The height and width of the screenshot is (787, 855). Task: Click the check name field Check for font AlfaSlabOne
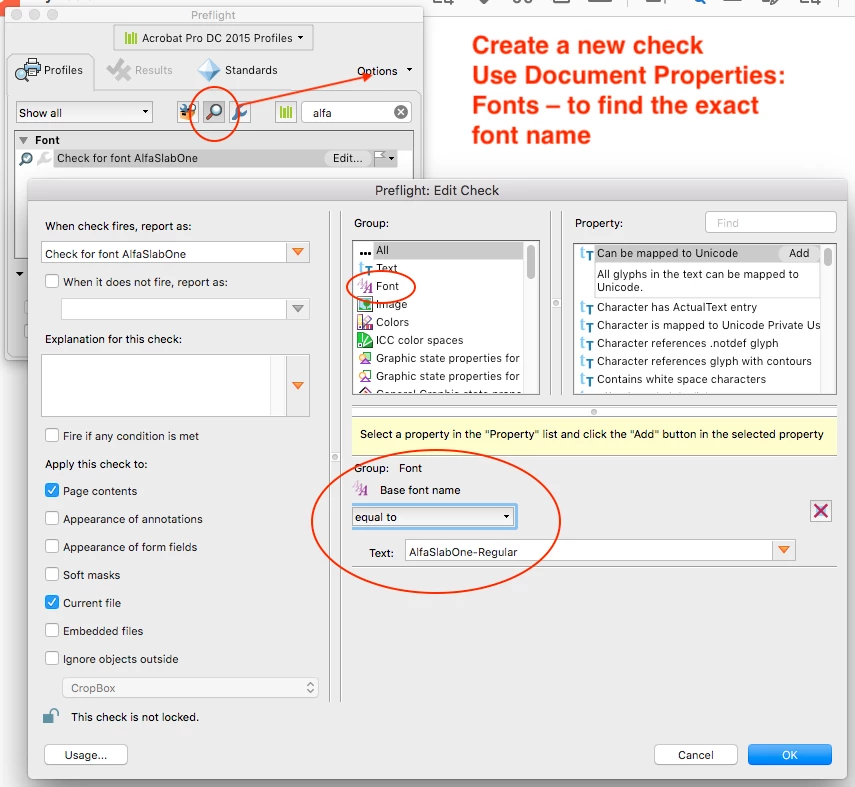164,254
